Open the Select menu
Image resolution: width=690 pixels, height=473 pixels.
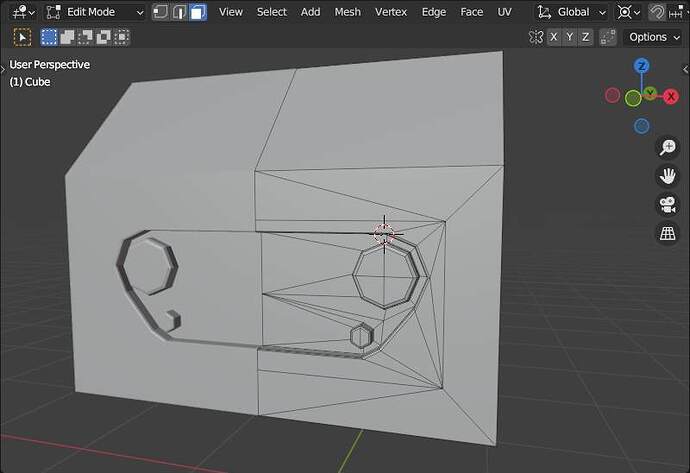tap(272, 12)
